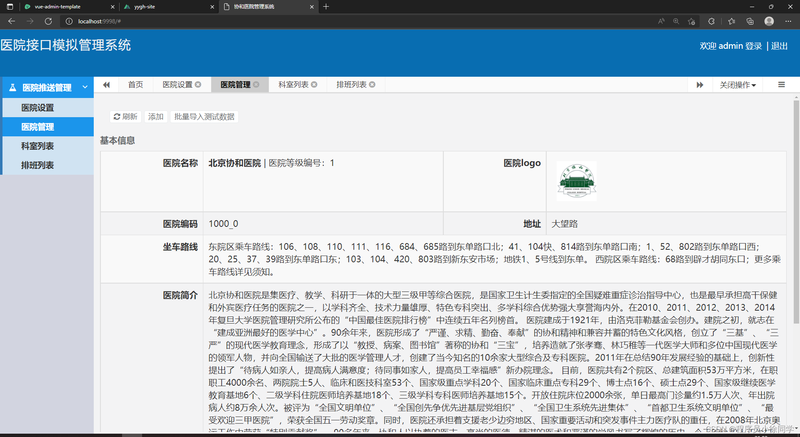Click the hospital name 北京协和医院
Viewport: 800px width, 437px height.
pyautogui.click(x=235, y=163)
